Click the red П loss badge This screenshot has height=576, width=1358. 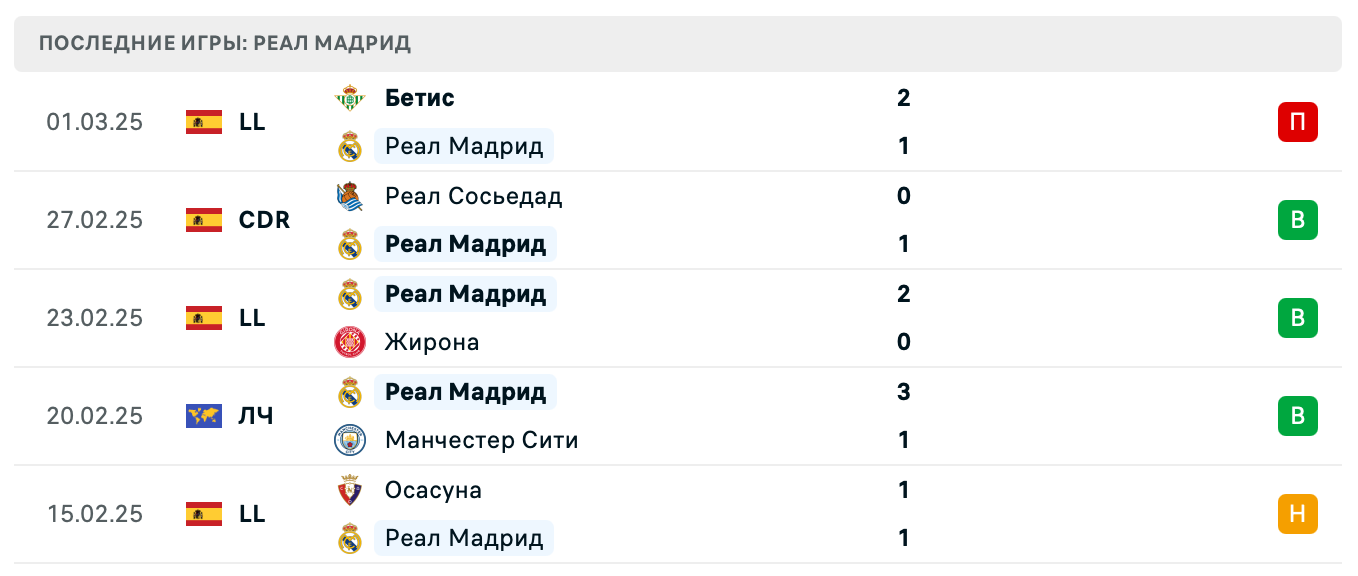pyautogui.click(x=1298, y=122)
